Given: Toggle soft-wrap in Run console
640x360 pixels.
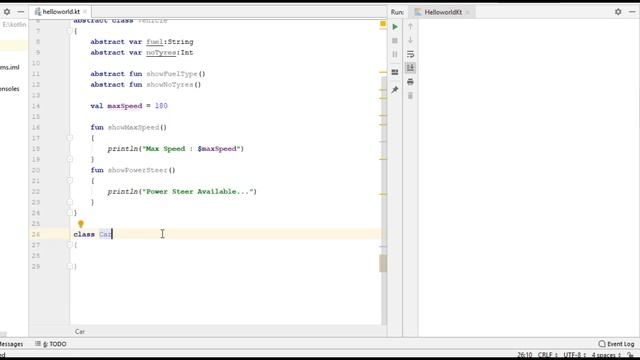Looking at the screenshot, I should point(410,54).
